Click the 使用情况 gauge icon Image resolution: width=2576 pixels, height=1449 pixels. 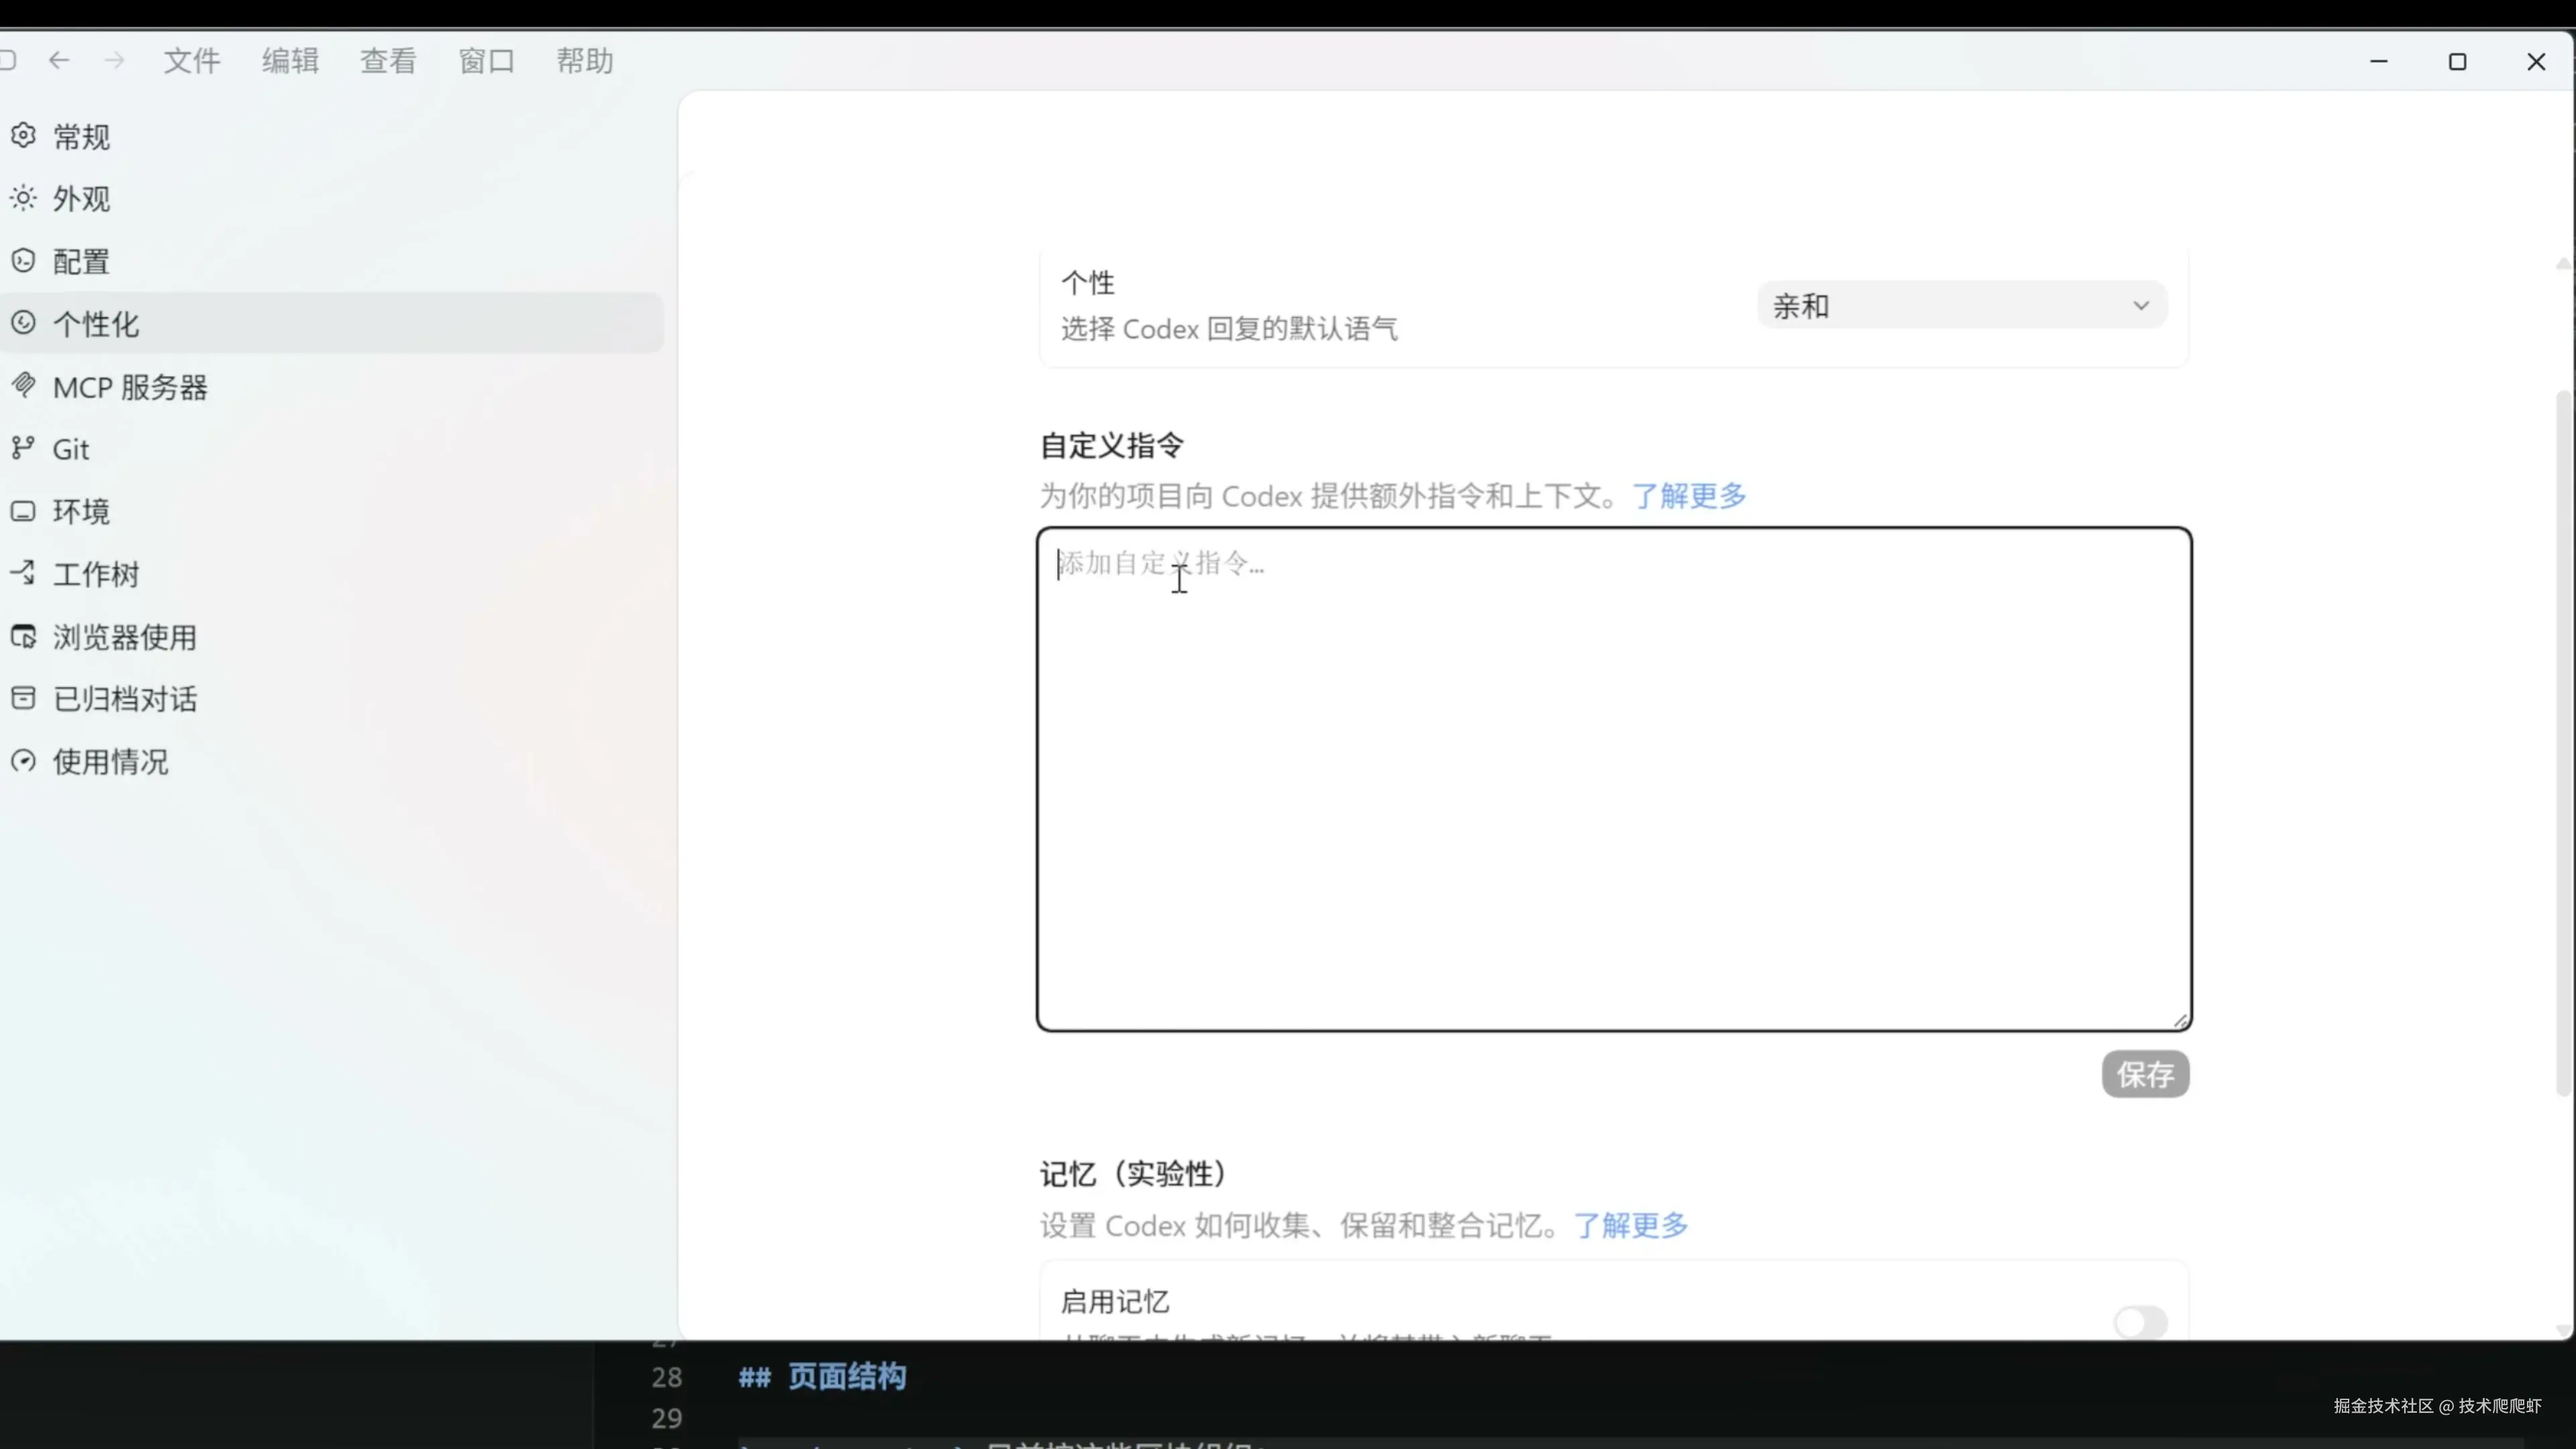[23, 761]
